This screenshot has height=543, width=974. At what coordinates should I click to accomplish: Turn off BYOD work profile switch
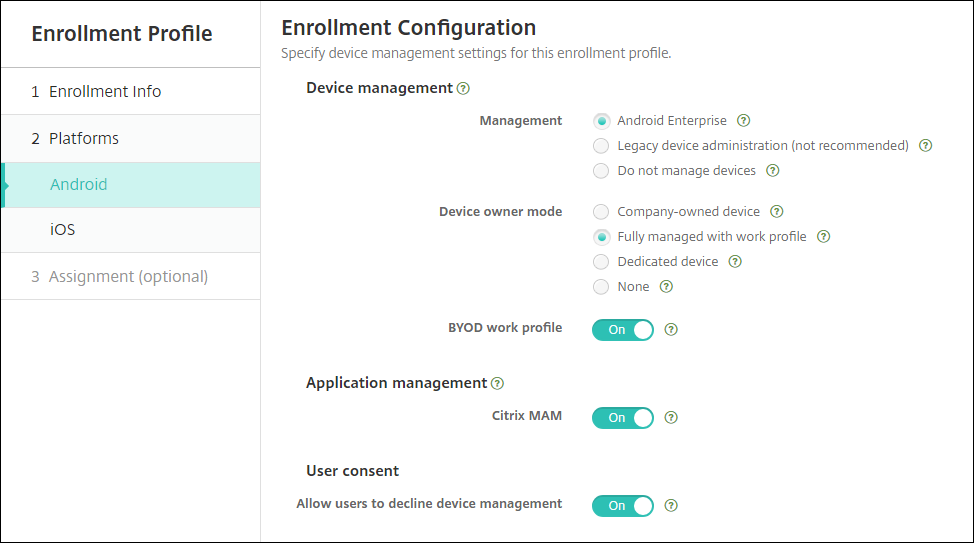622,329
